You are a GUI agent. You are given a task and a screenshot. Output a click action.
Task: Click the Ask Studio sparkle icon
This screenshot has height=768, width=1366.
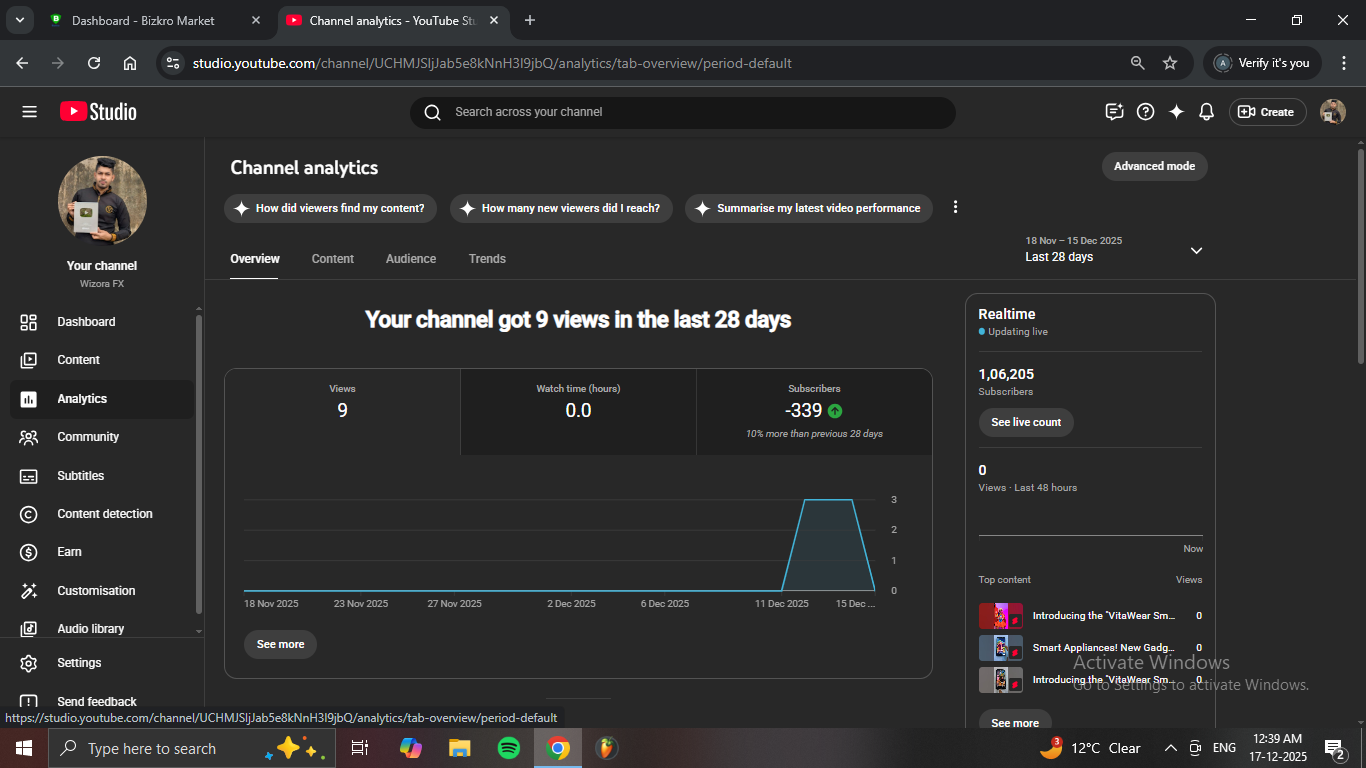tap(1176, 112)
